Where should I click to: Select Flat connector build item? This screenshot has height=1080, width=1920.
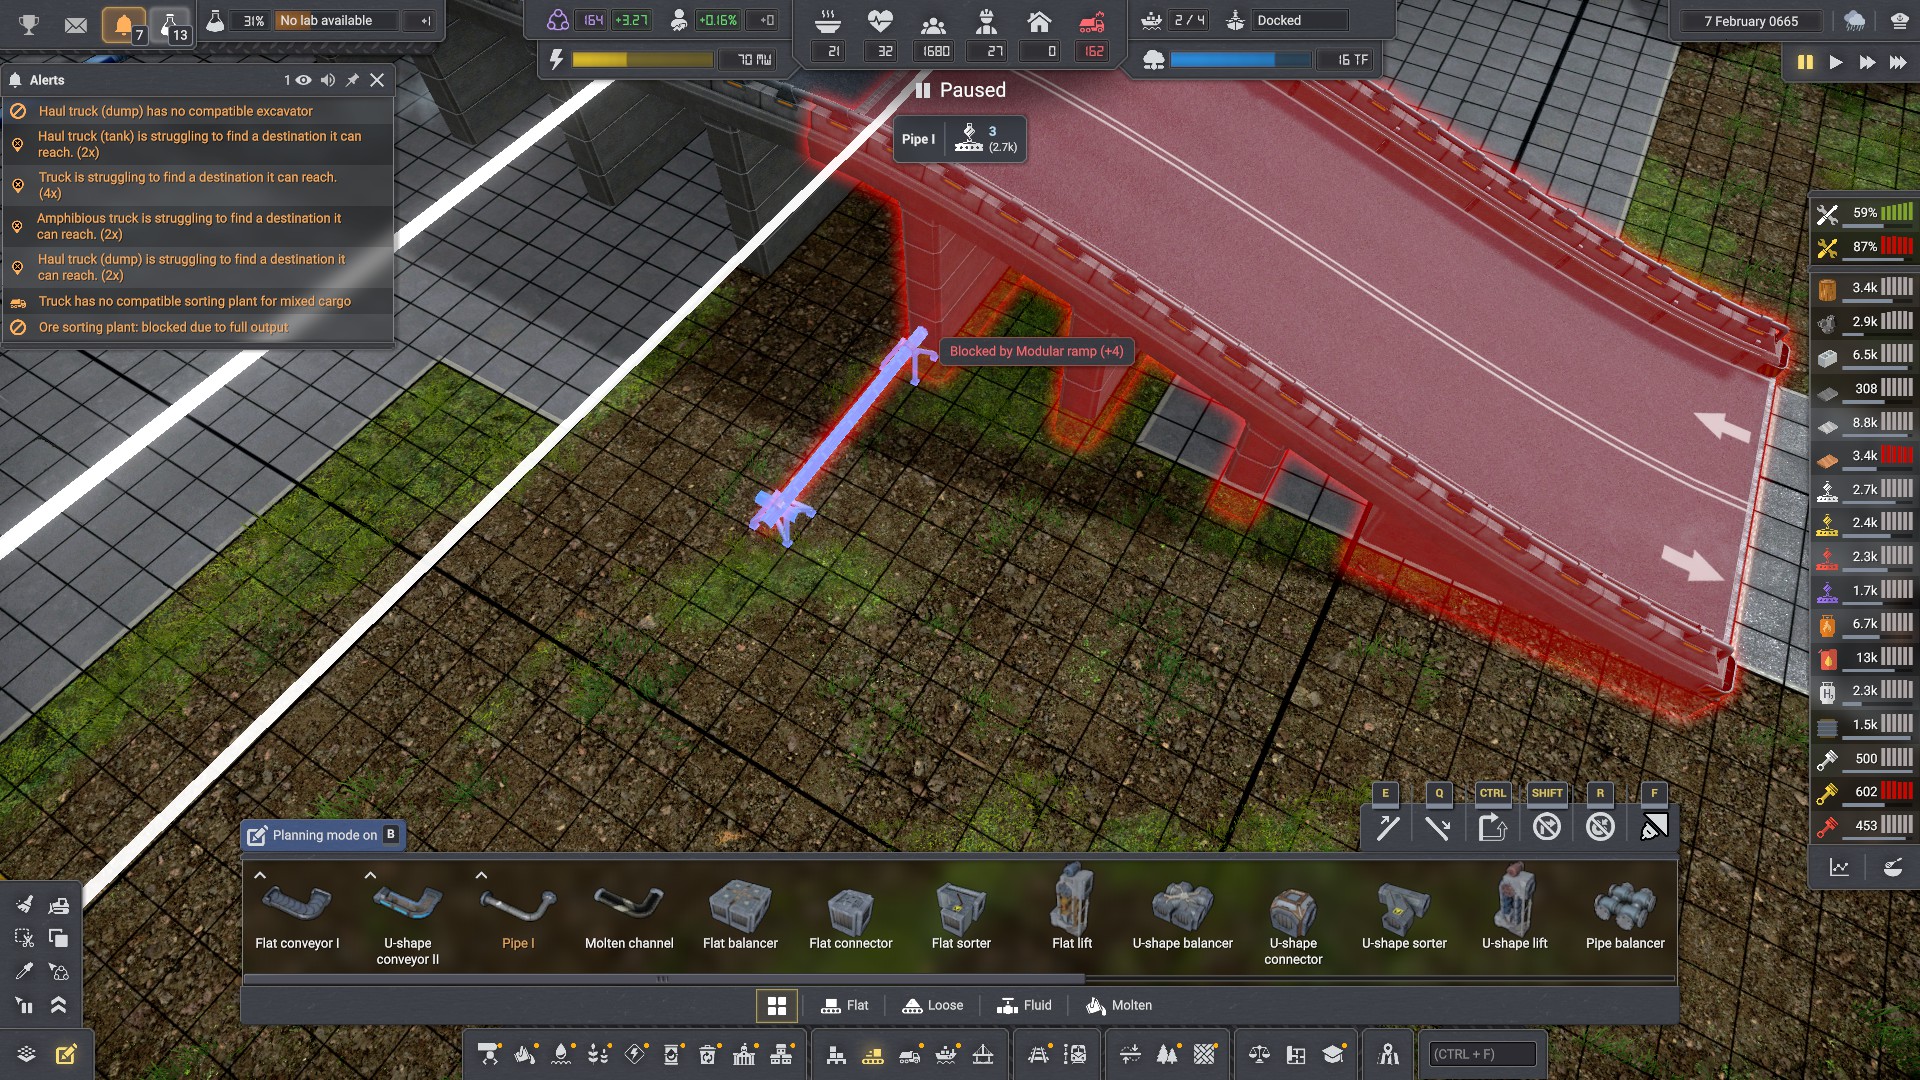click(x=851, y=915)
